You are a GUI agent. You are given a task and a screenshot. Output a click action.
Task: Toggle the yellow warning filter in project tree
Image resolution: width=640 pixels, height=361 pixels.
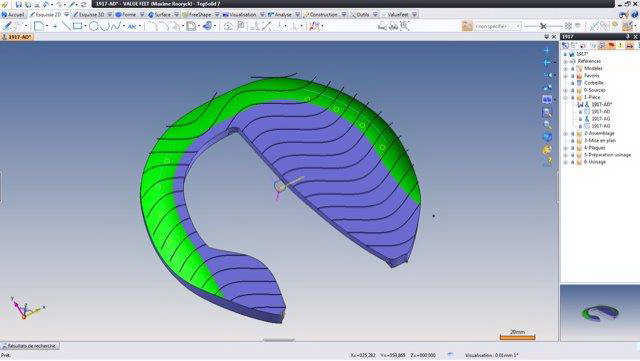tap(620, 45)
